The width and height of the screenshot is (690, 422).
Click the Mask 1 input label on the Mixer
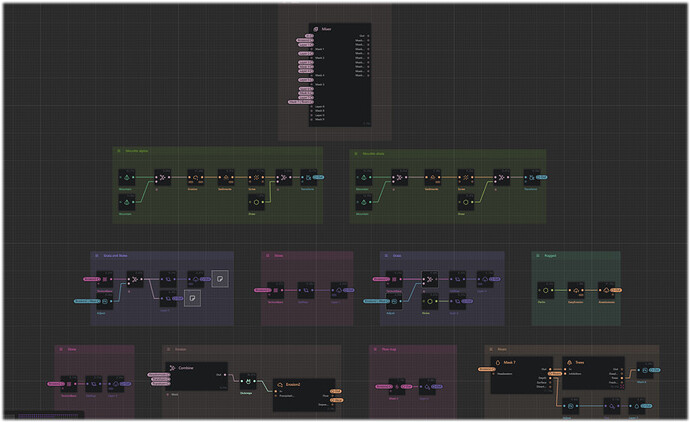[x=320, y=49]
